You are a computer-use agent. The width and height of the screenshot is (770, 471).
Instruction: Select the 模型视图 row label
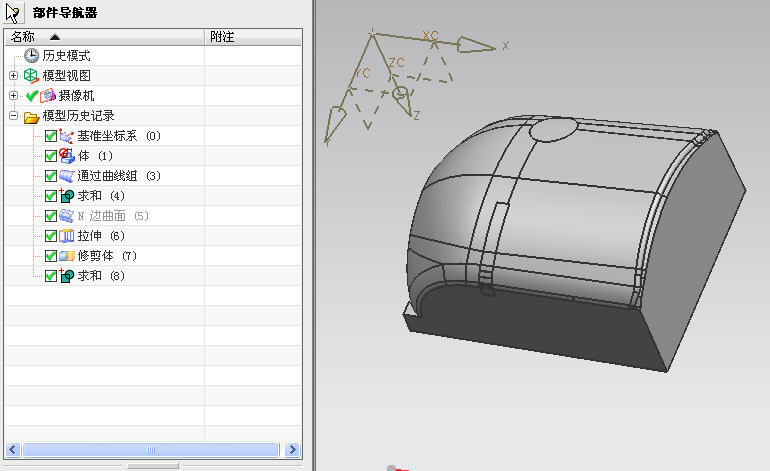pos(66,76)
